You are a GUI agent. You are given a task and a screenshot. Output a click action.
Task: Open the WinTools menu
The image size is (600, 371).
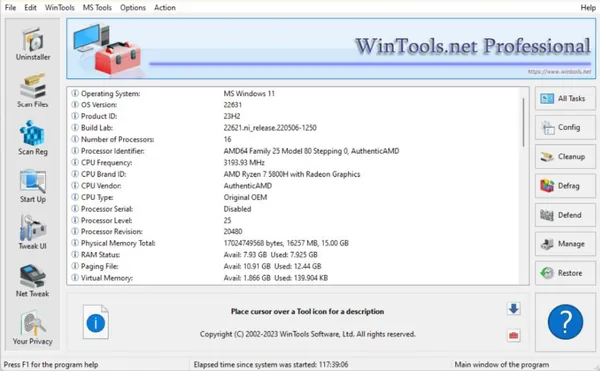point(60,8)
